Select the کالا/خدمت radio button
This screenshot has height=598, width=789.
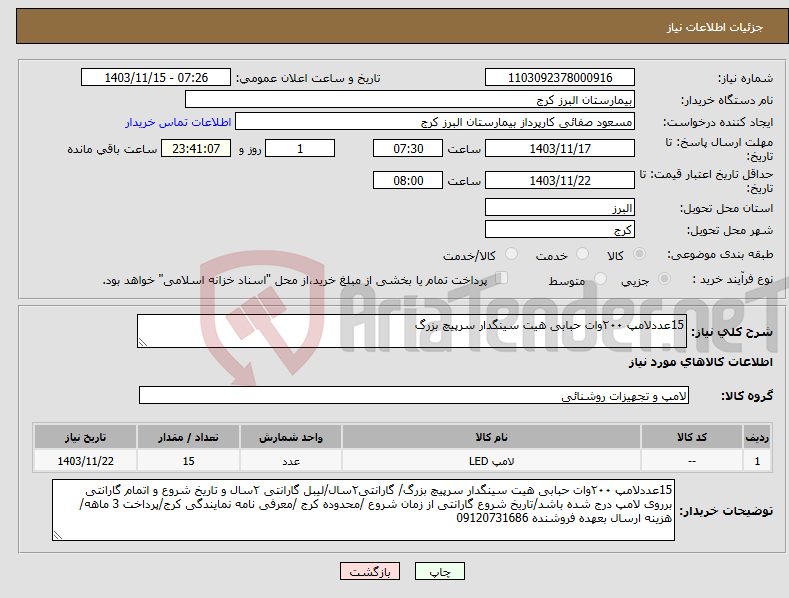pos(511,254)
